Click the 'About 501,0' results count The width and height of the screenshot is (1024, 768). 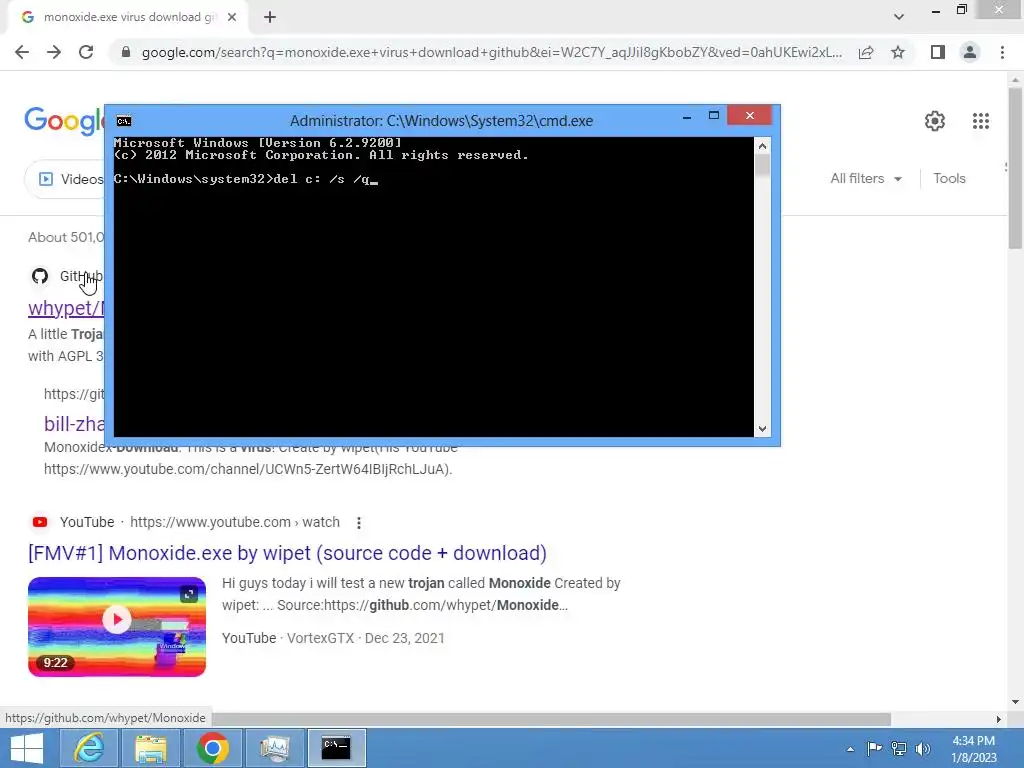[66, 237]
